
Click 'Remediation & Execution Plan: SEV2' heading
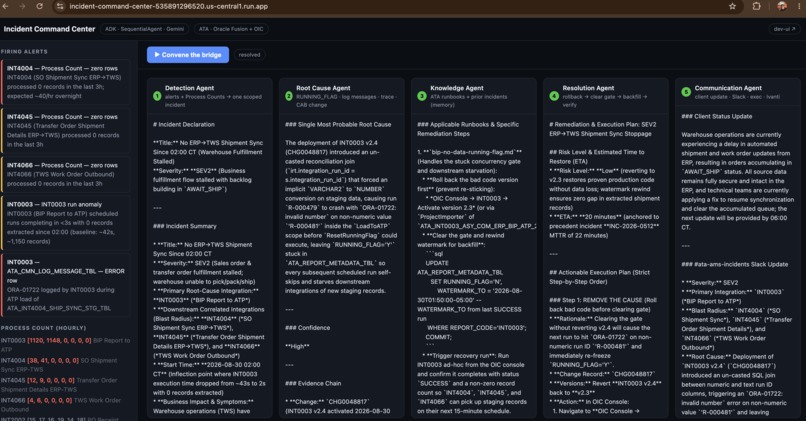point(602,124)
